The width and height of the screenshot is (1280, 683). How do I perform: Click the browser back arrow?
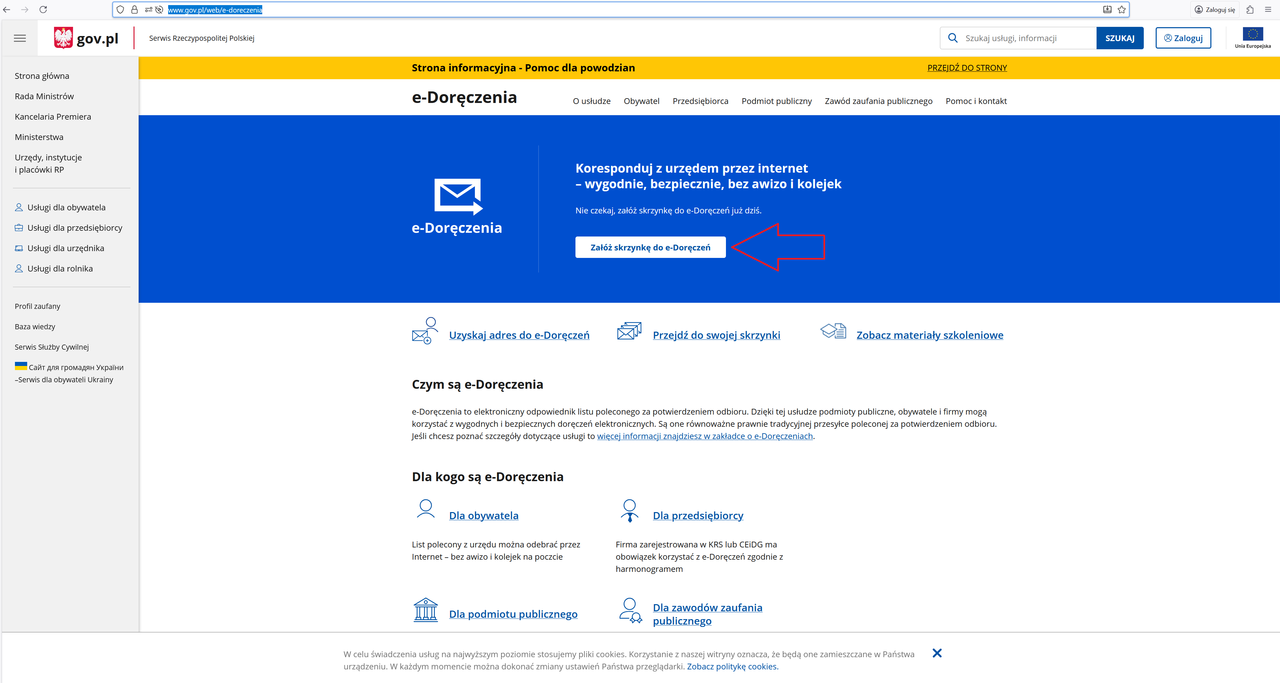(9, 9)
